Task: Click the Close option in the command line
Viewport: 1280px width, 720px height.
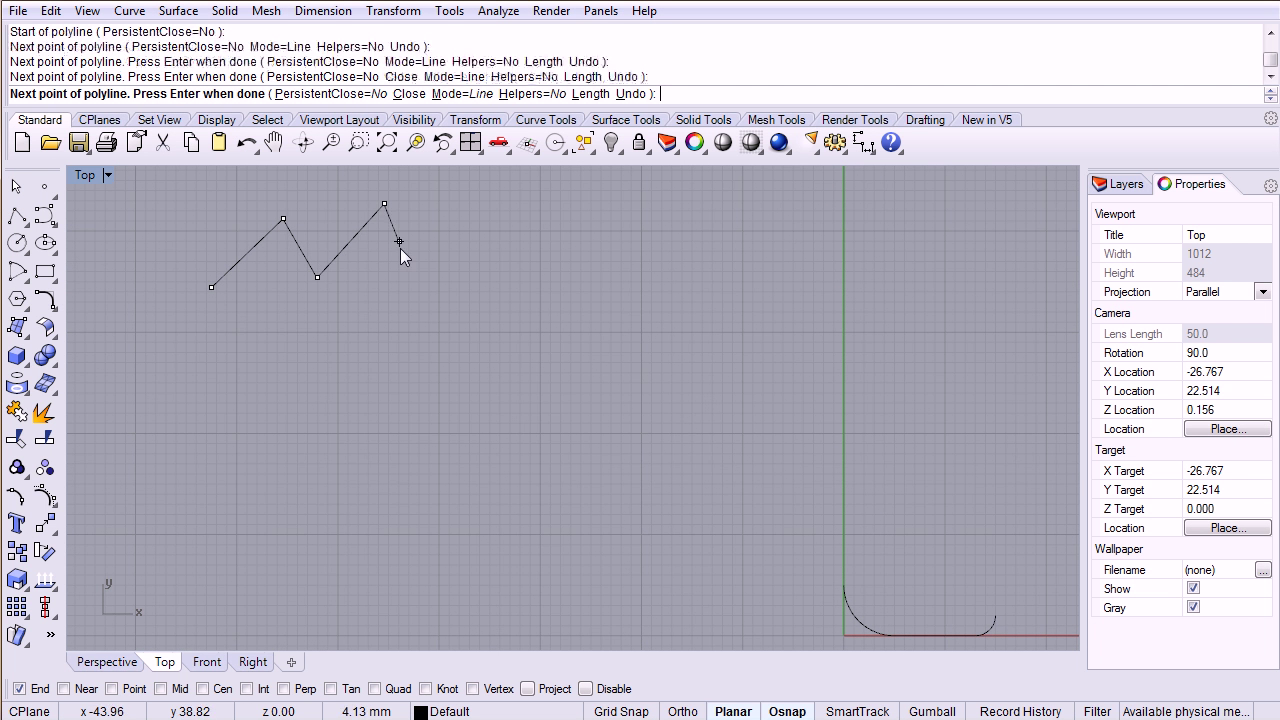Action: pyautogui.click(x=409, y=94)
